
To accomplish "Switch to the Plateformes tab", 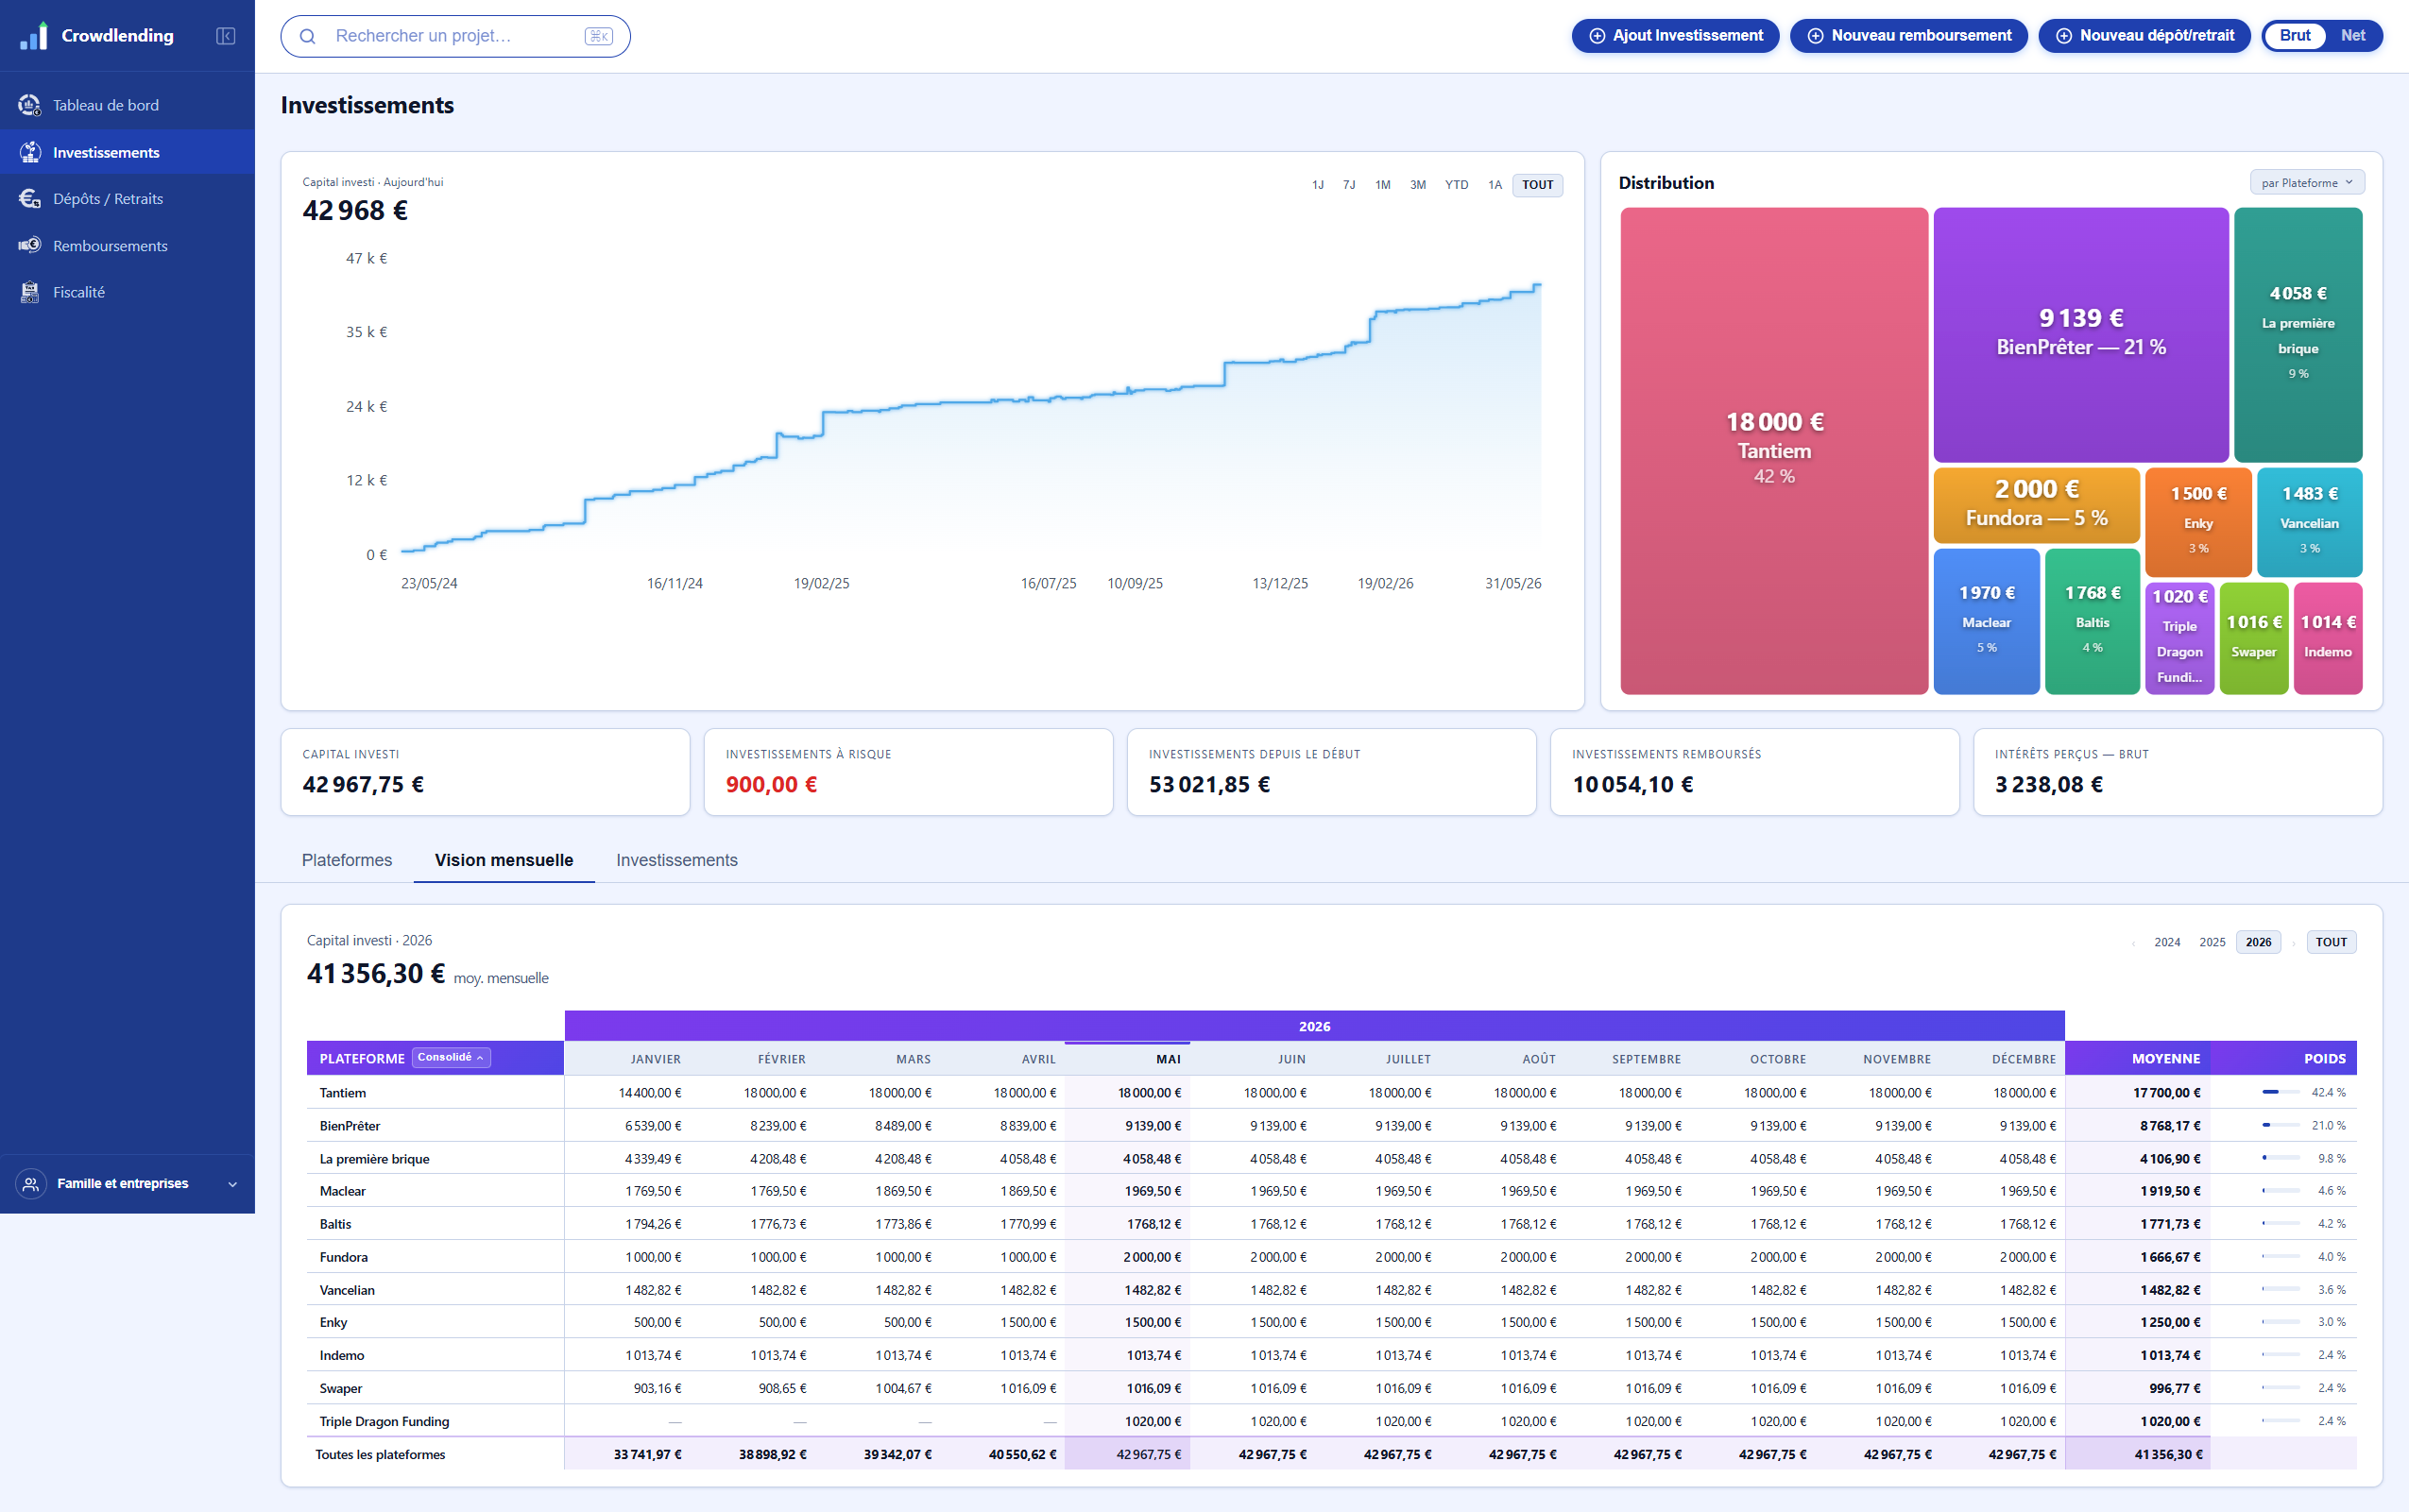I will 347,860.
